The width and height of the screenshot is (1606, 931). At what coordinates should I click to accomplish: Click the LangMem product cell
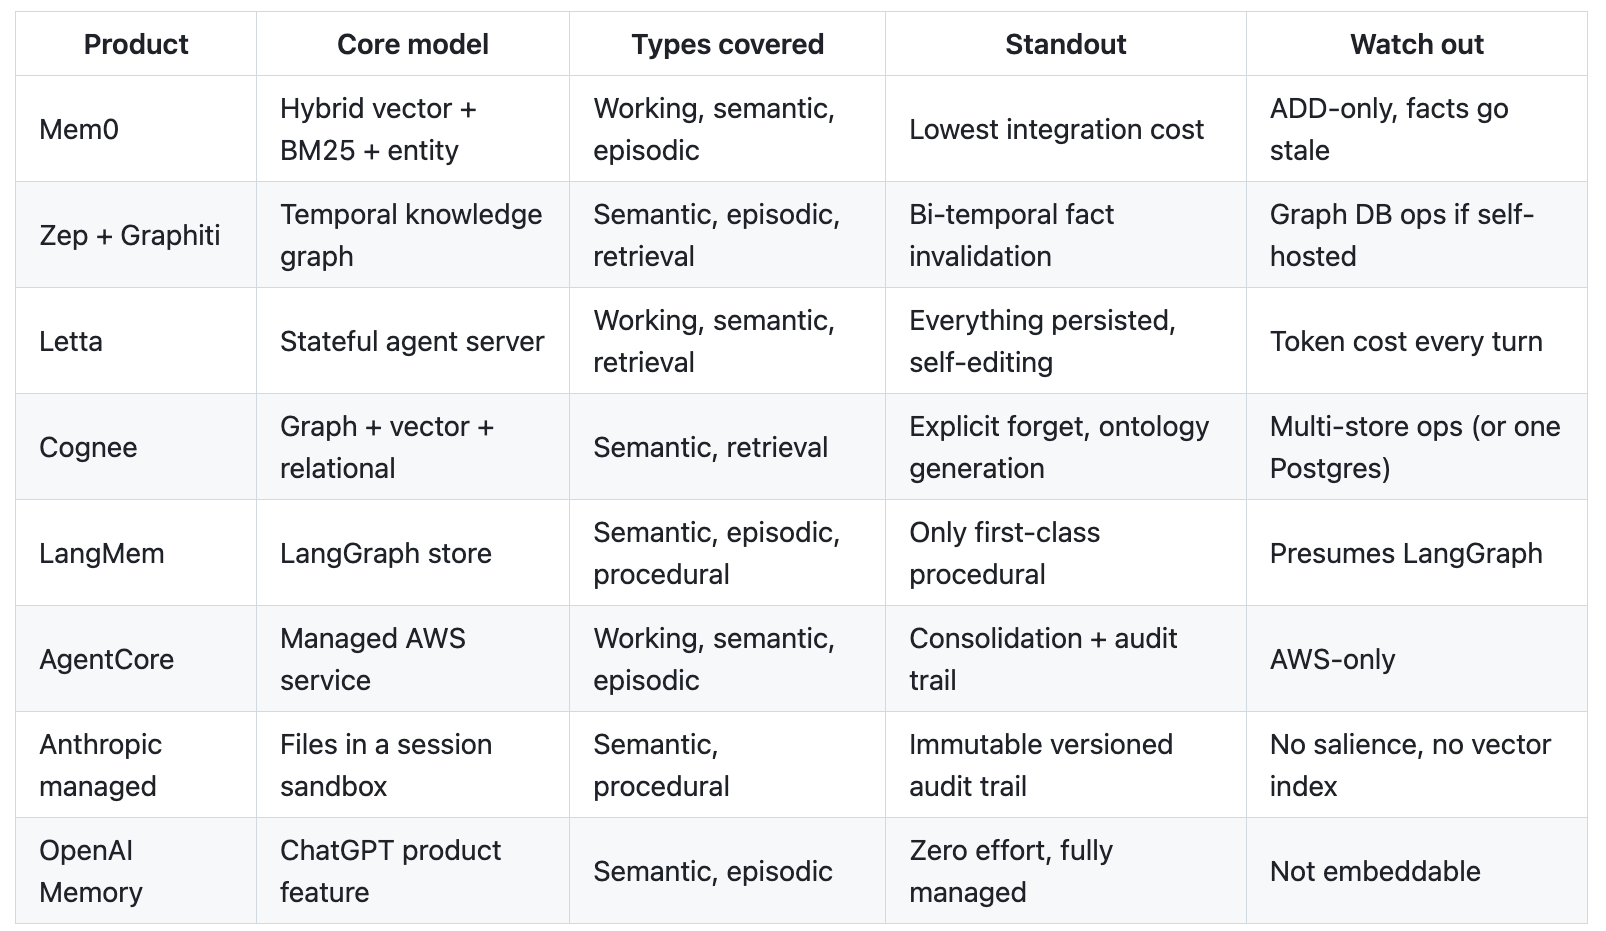tap(136, 553)
